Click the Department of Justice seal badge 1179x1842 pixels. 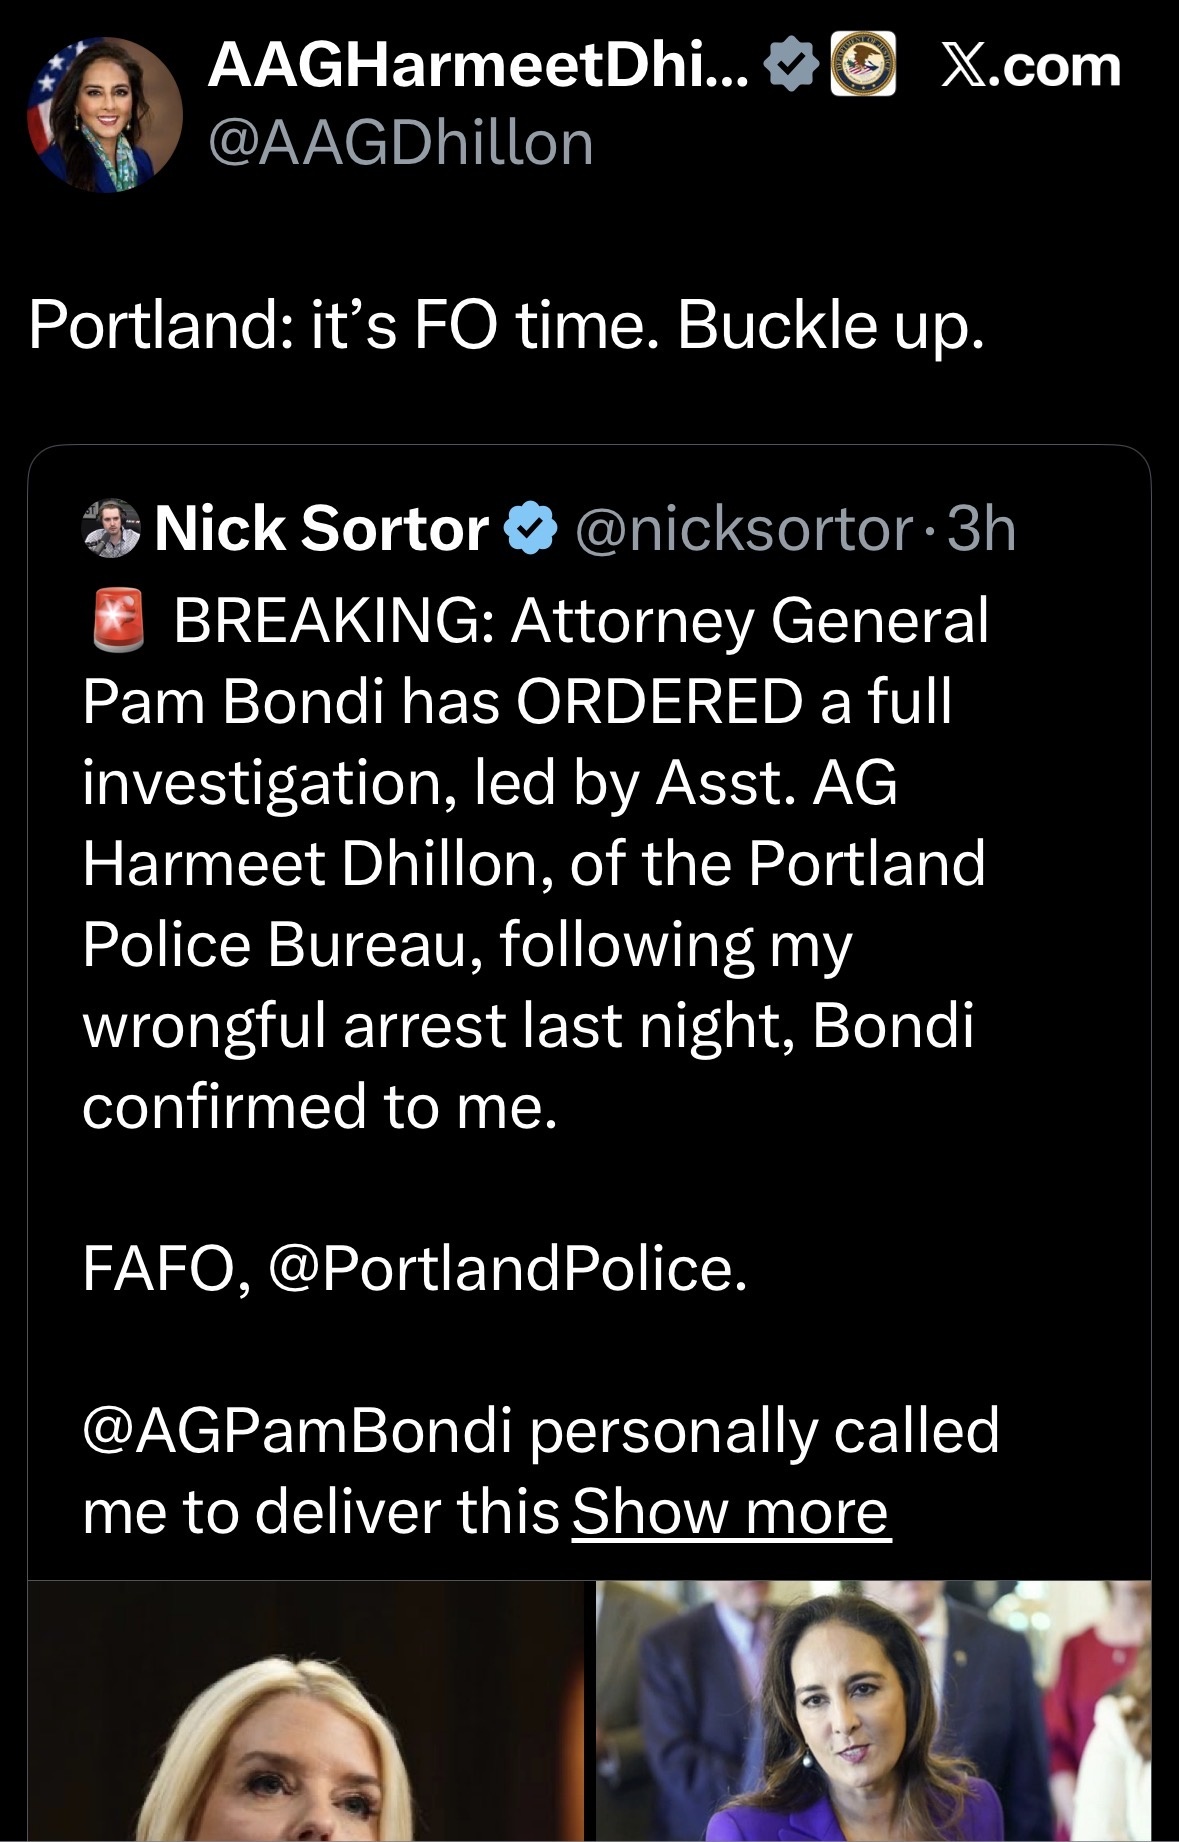click(863, 65)
